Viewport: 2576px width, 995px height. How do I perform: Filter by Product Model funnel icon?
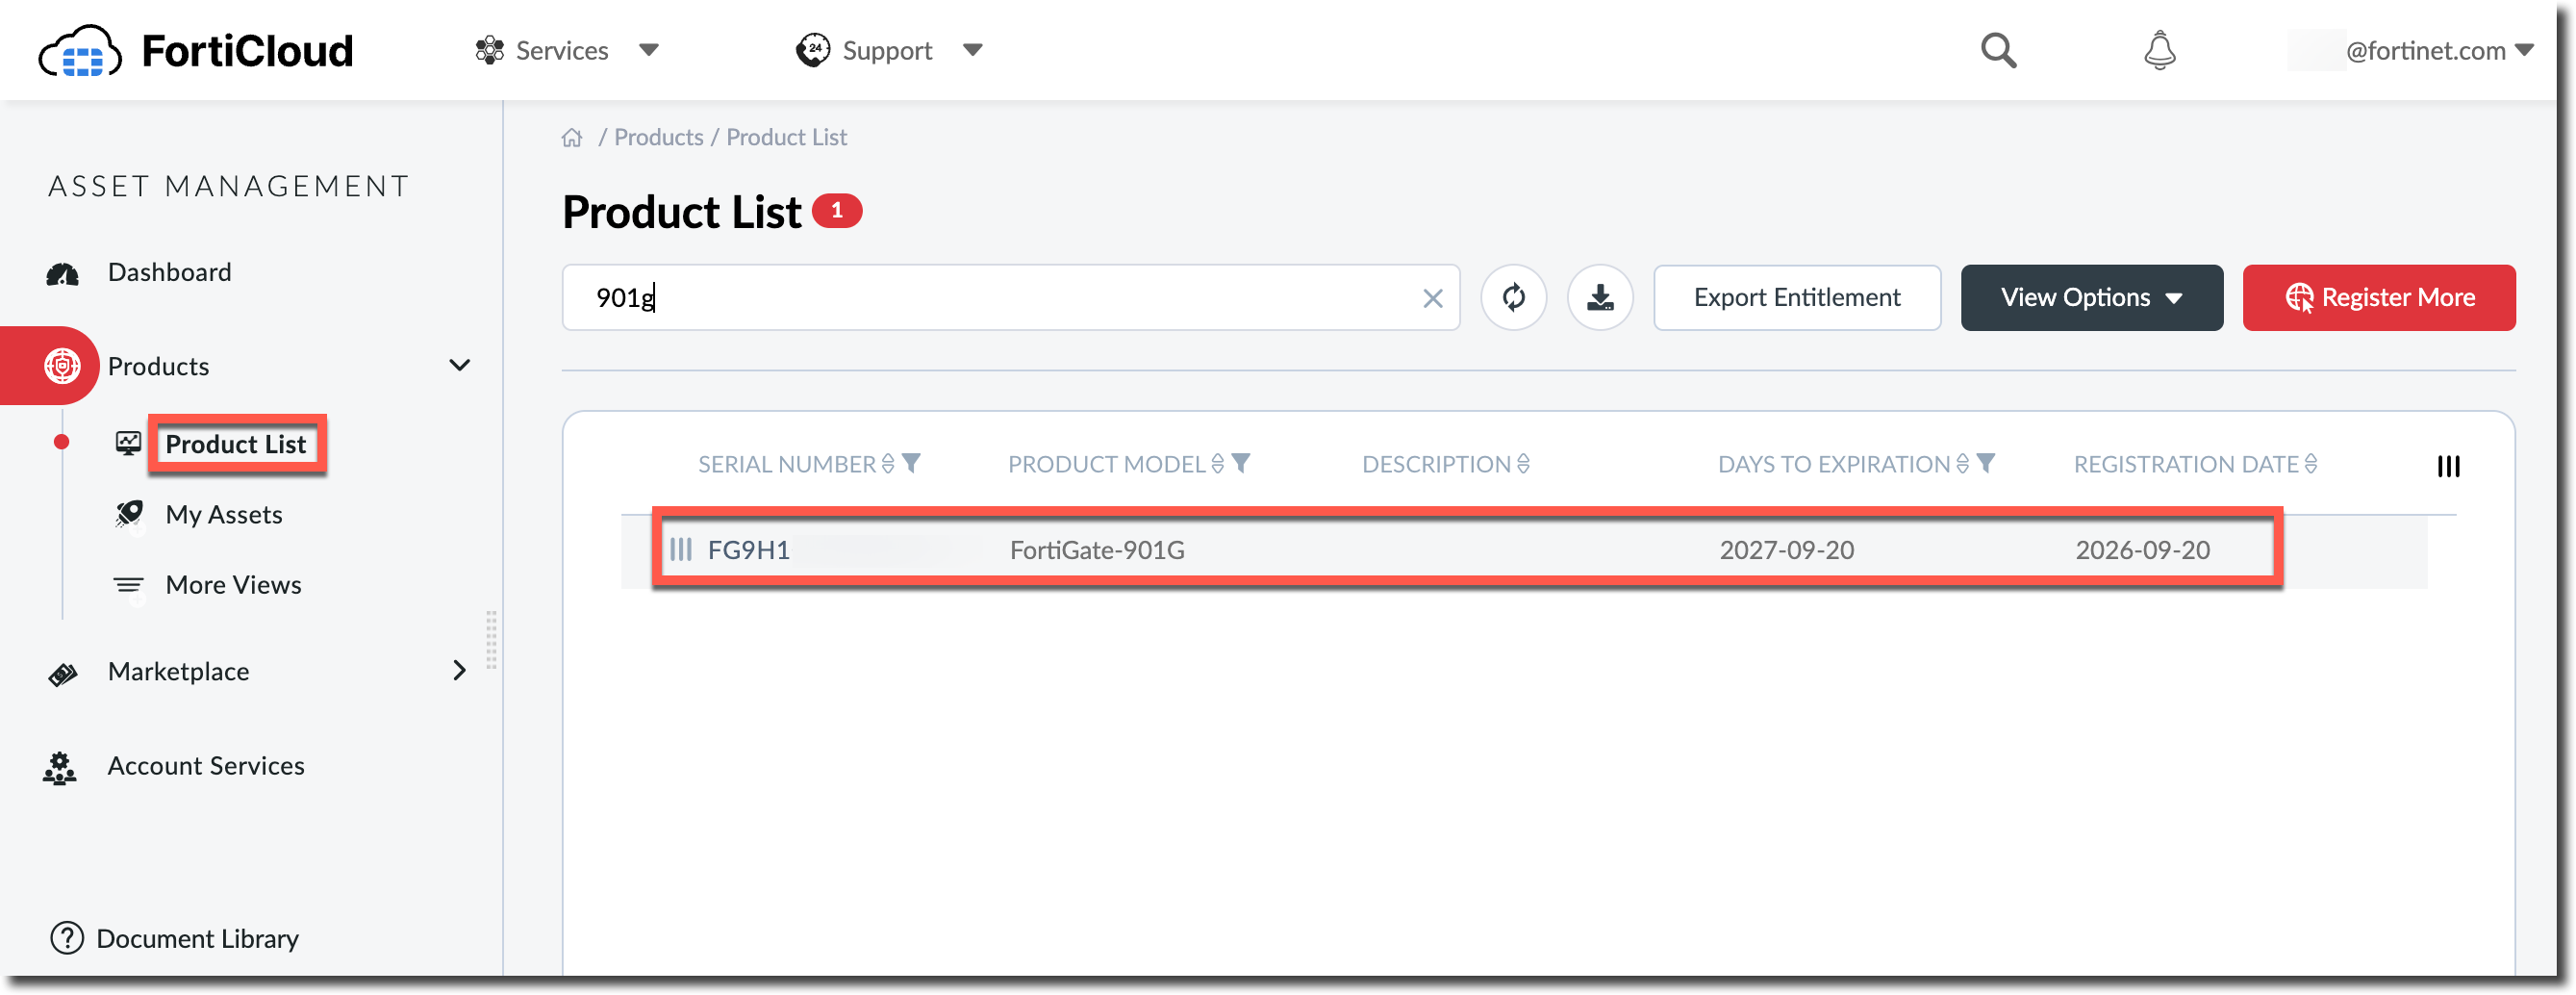click(x=1240, y=464)
